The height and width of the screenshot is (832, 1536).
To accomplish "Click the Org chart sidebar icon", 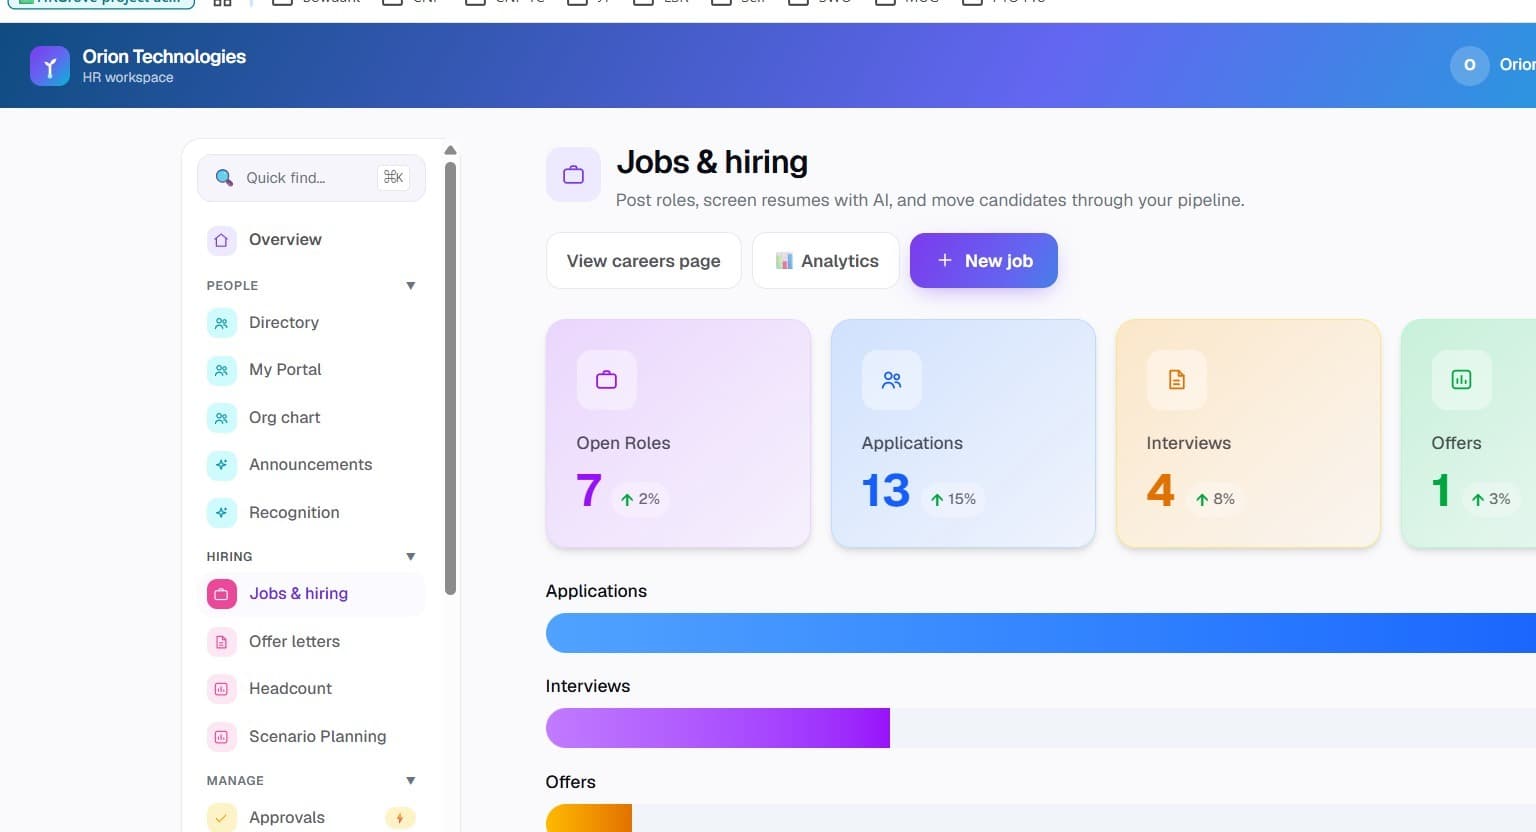I will coord(221,418).
